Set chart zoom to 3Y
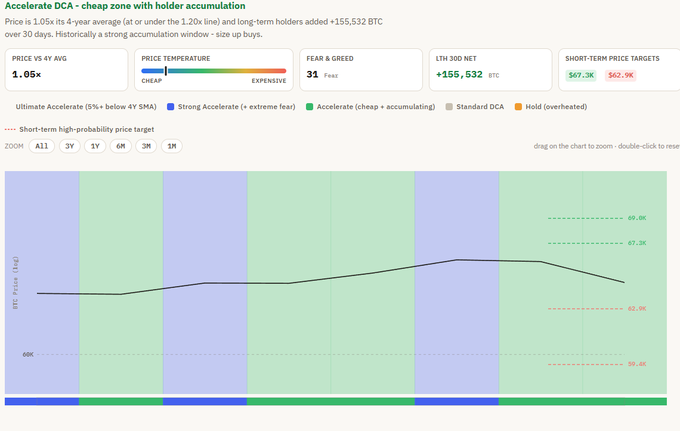 pos(69,146)
